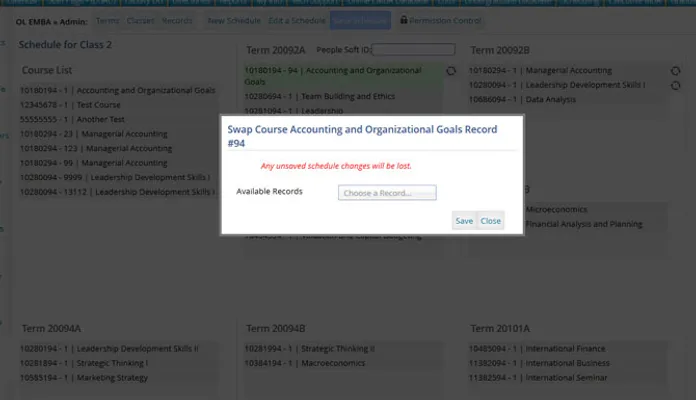Close the Swap Course dialog
The width and height of the screenshot is (696, 400).
click(490, 221)
